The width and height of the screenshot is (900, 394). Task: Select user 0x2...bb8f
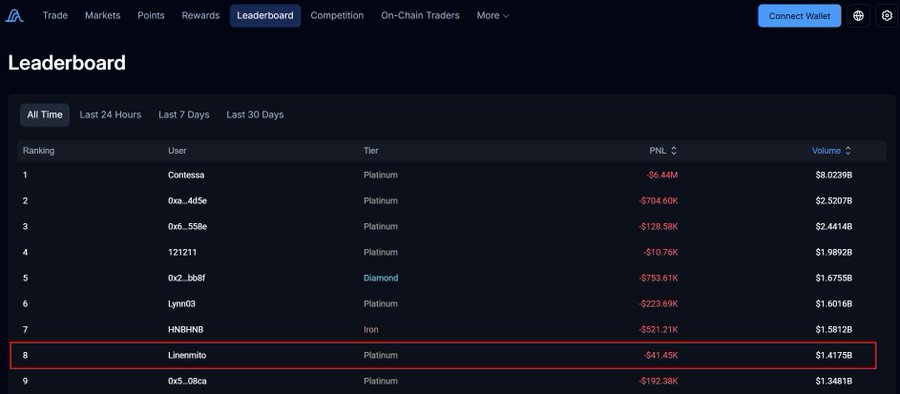(x=187, y=278)
